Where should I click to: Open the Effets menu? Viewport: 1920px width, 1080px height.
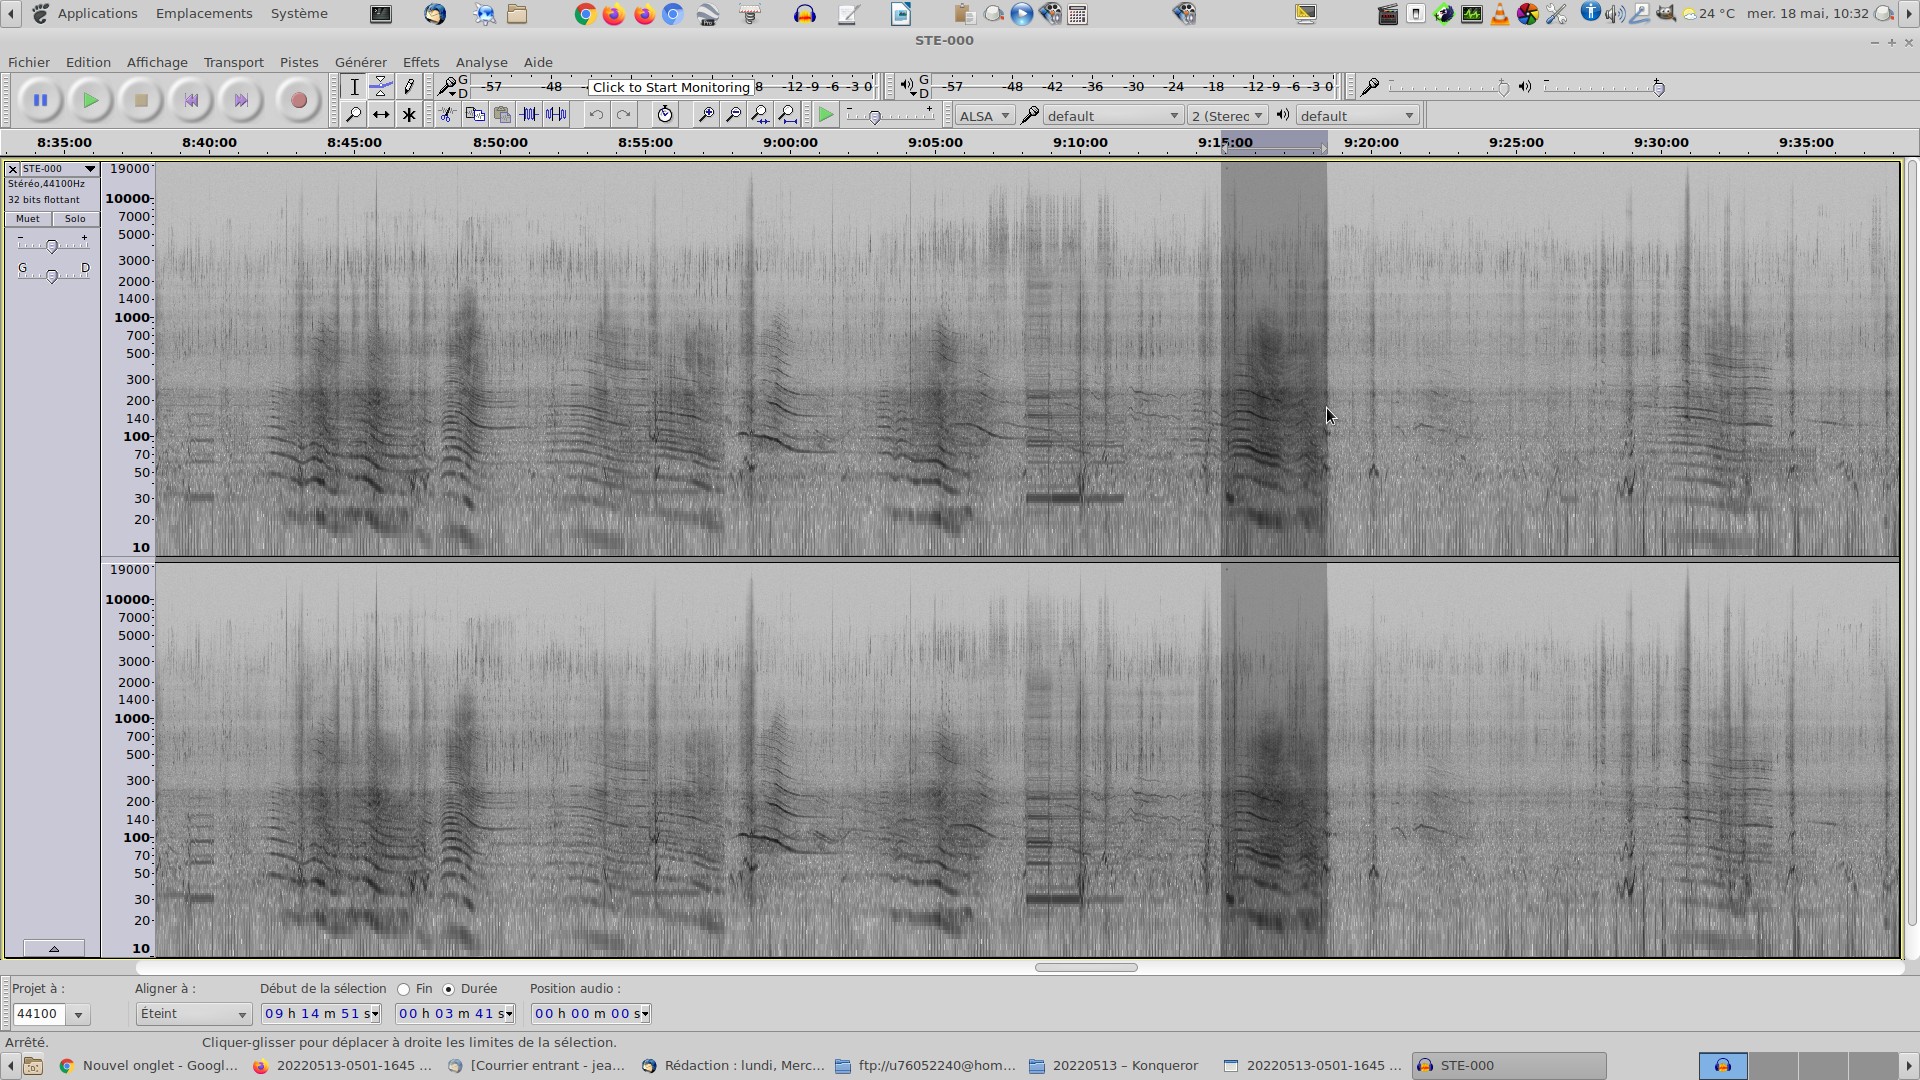coord(421,62)
